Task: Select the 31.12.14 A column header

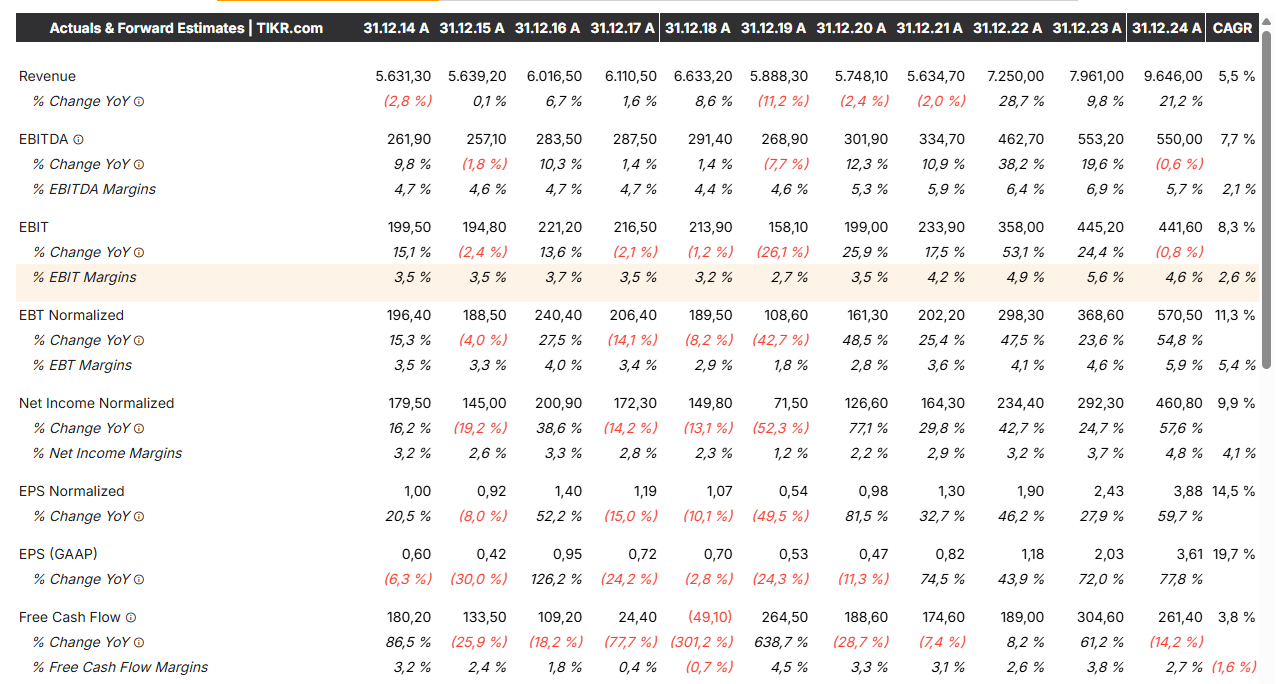Action: [x=396, y=28]
